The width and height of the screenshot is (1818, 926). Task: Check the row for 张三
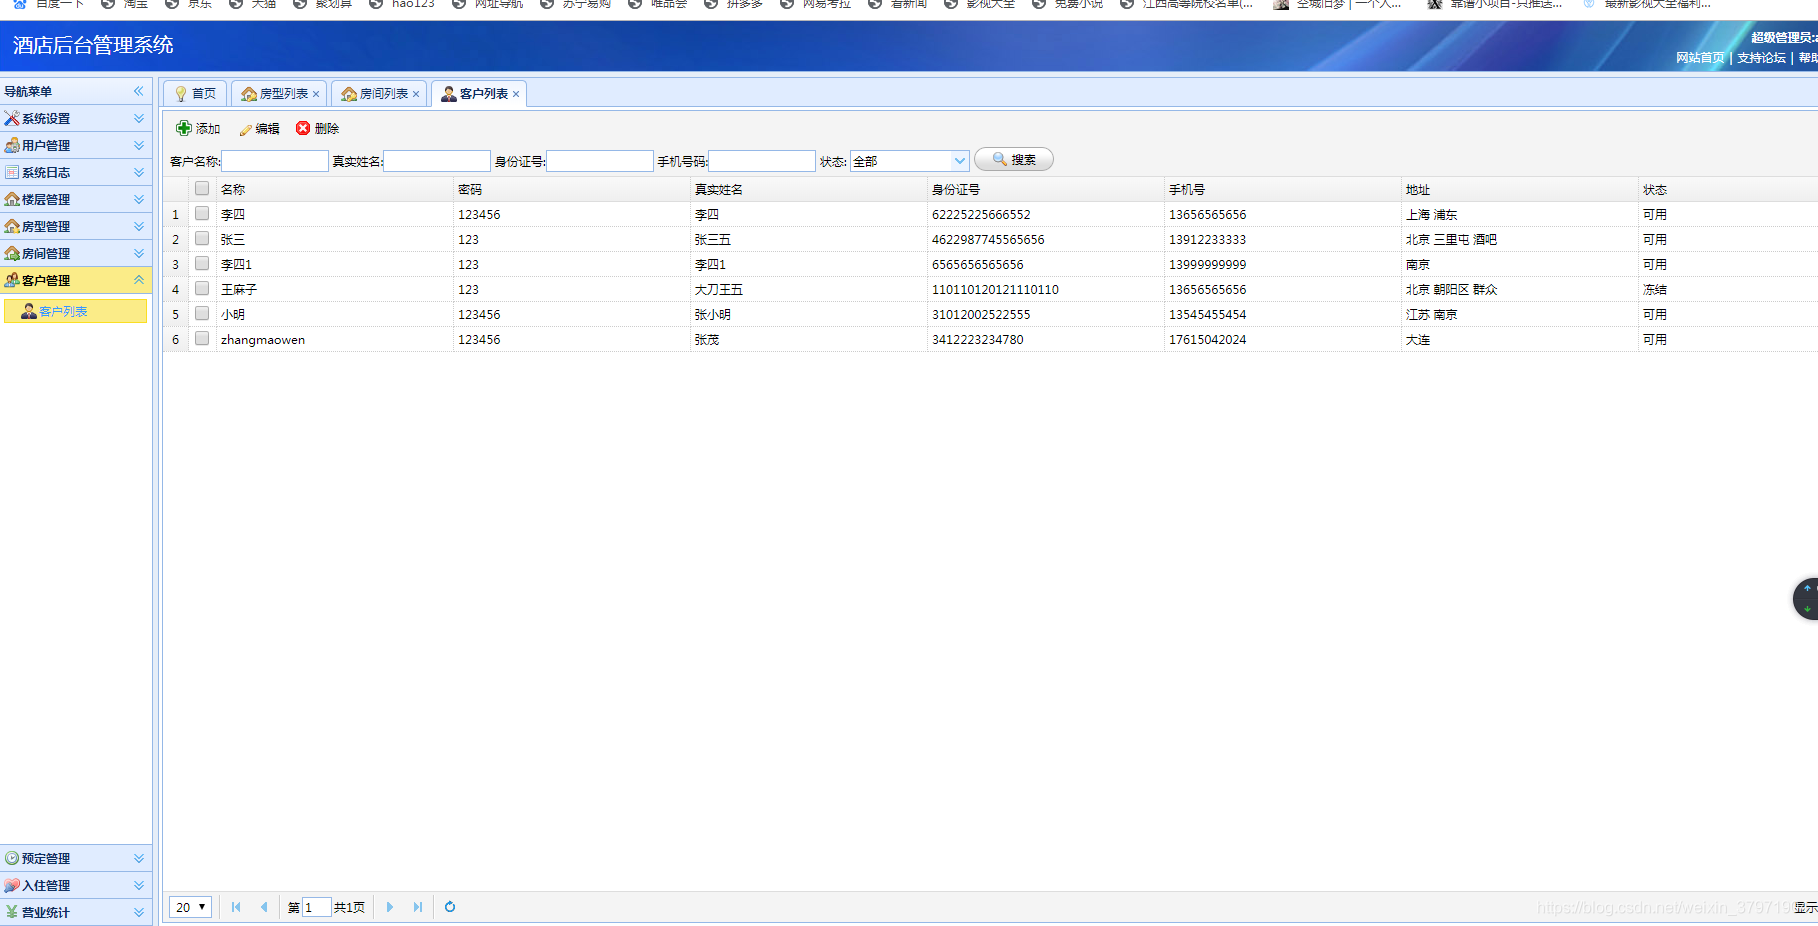(202, 238)
